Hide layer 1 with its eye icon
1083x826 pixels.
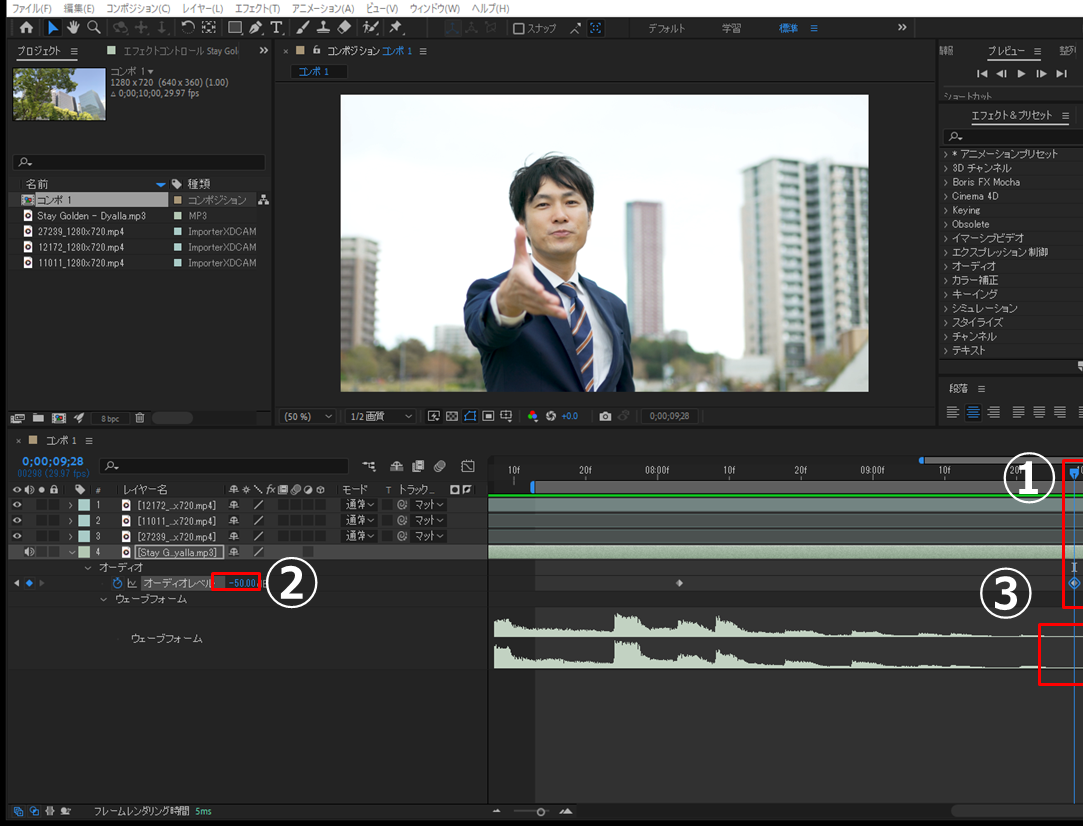(x=16, y=505)
